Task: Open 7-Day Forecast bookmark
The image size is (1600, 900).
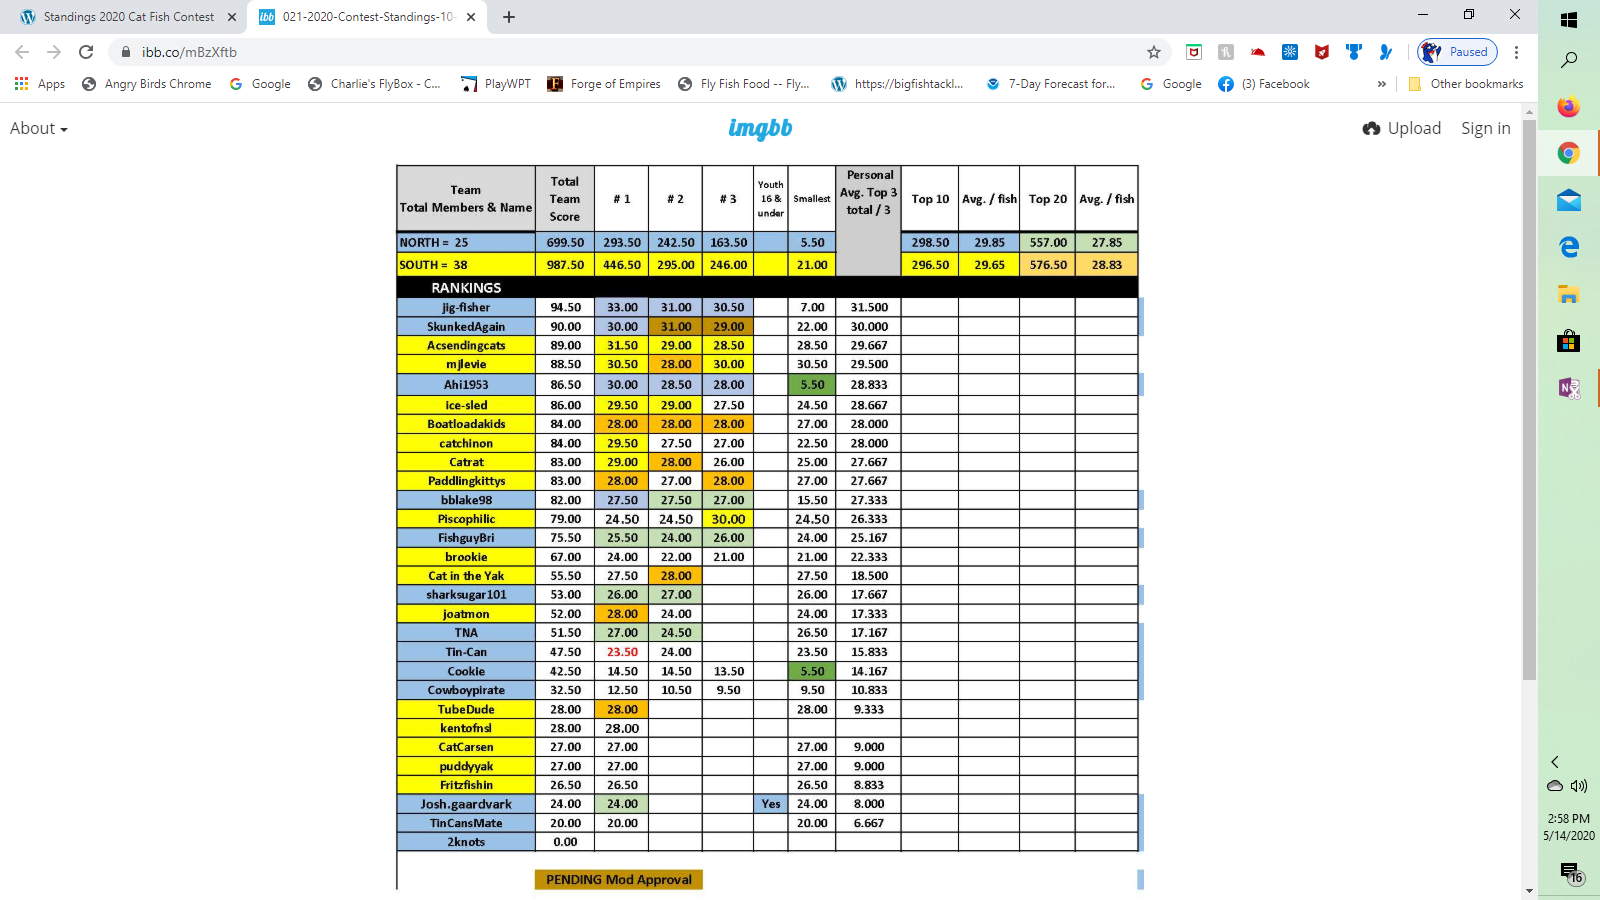Action: click(1050, 84)
